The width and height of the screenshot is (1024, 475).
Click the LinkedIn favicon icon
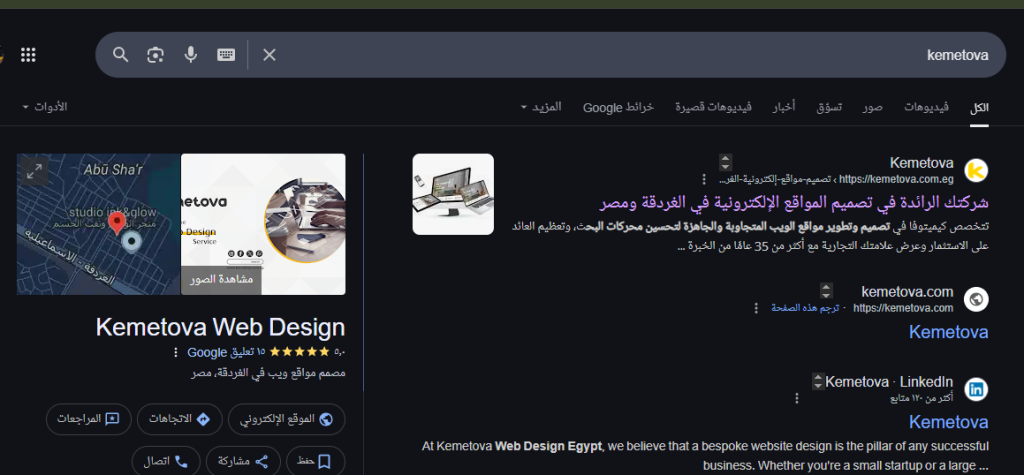[x=976, y=389]
